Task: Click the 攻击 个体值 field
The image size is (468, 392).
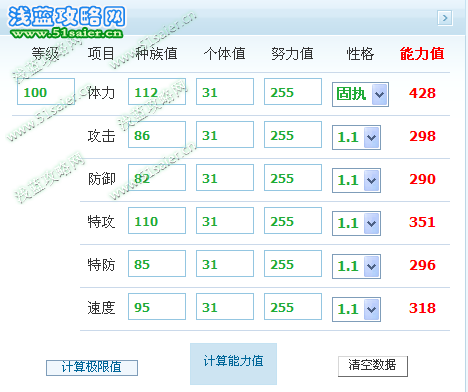Action: click(x=225, y=135)
